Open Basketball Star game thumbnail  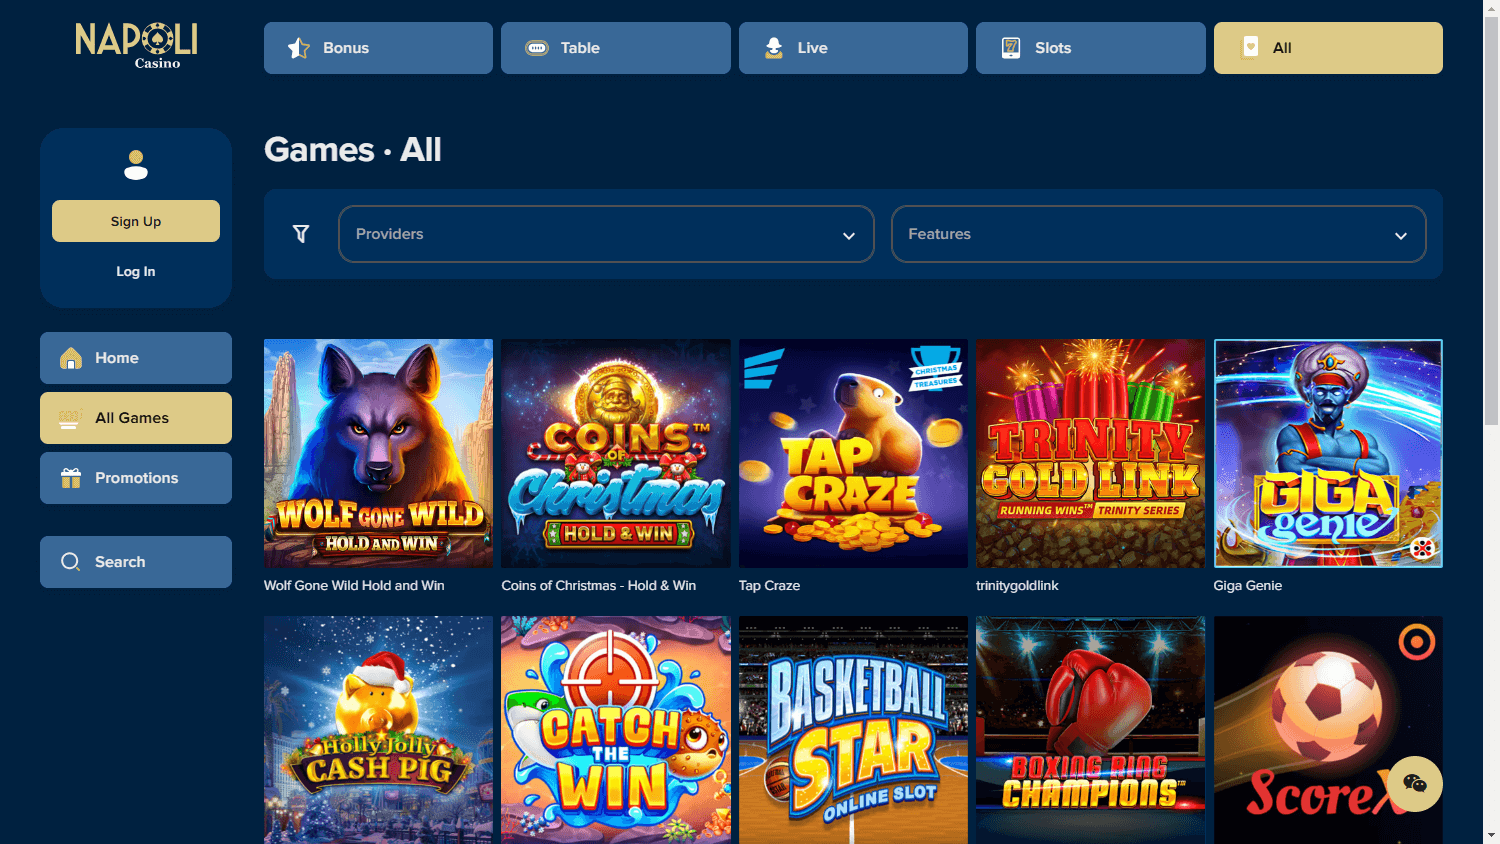(853, 730)
